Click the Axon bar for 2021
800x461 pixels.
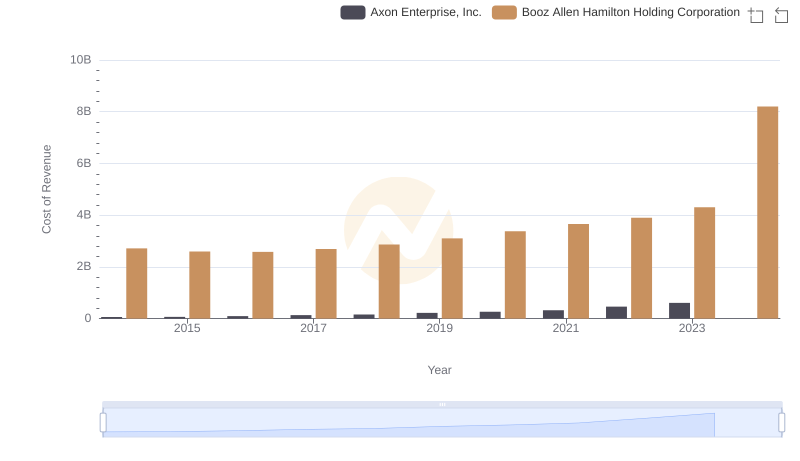point(553,314)
